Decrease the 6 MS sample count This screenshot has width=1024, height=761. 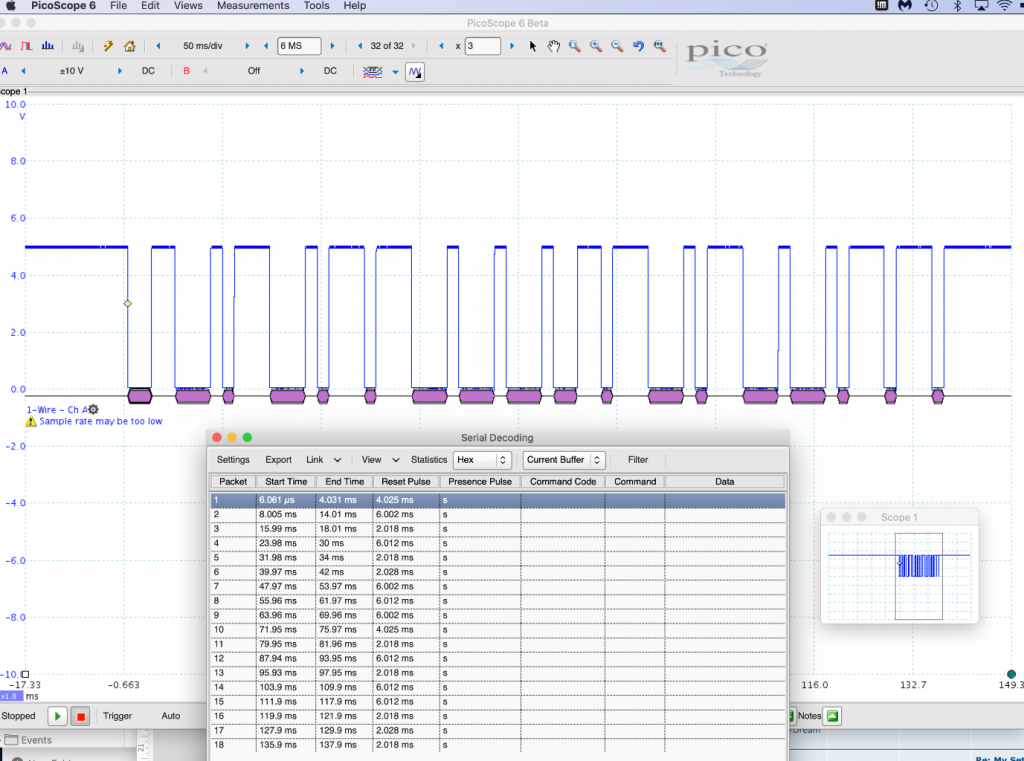266,46
